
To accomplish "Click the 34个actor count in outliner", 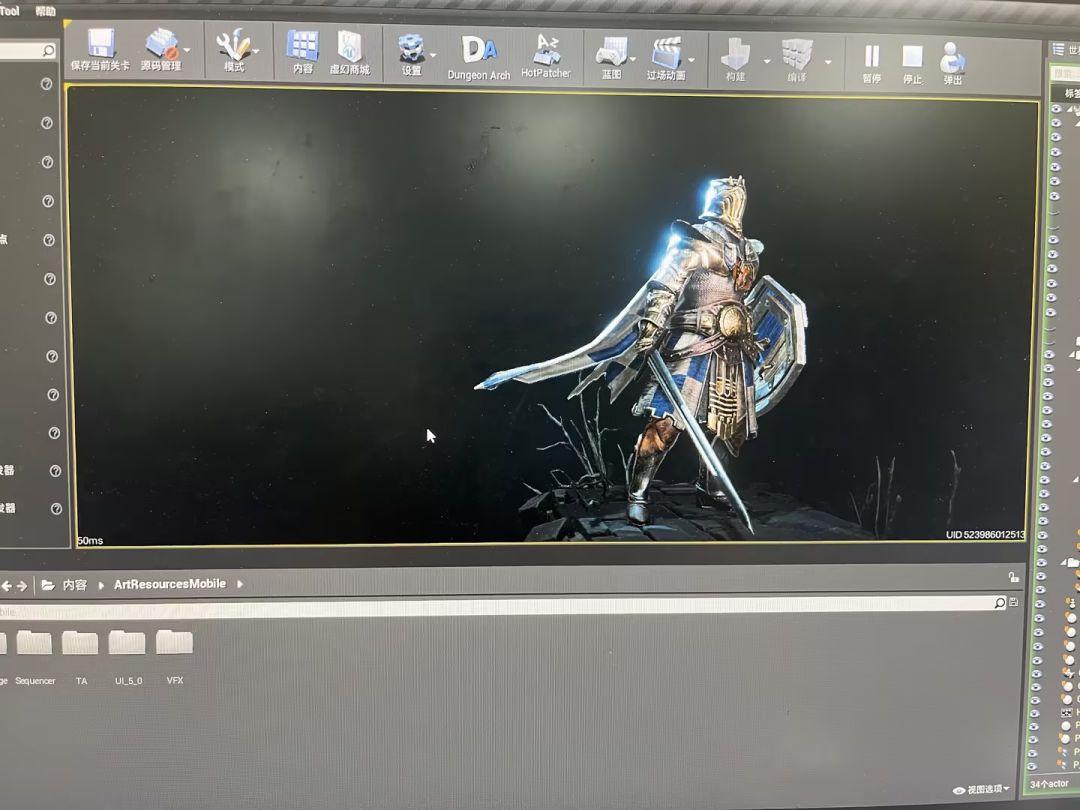I will [1049, 784].
